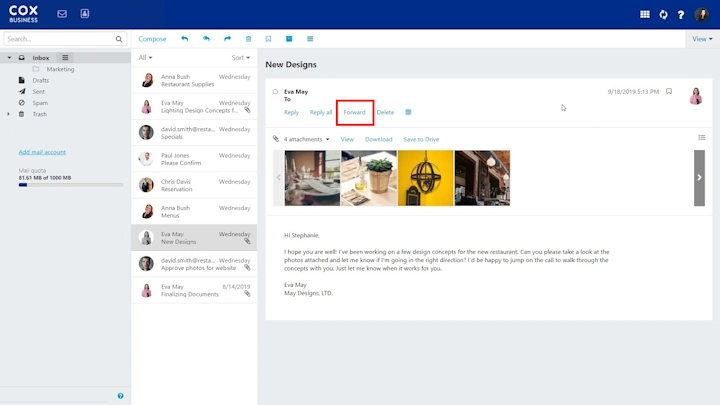Click the help icon at sidebar bottom
The width and height of the screenshot is (720, 405).
pyautogui.click(x=120, y=396)
